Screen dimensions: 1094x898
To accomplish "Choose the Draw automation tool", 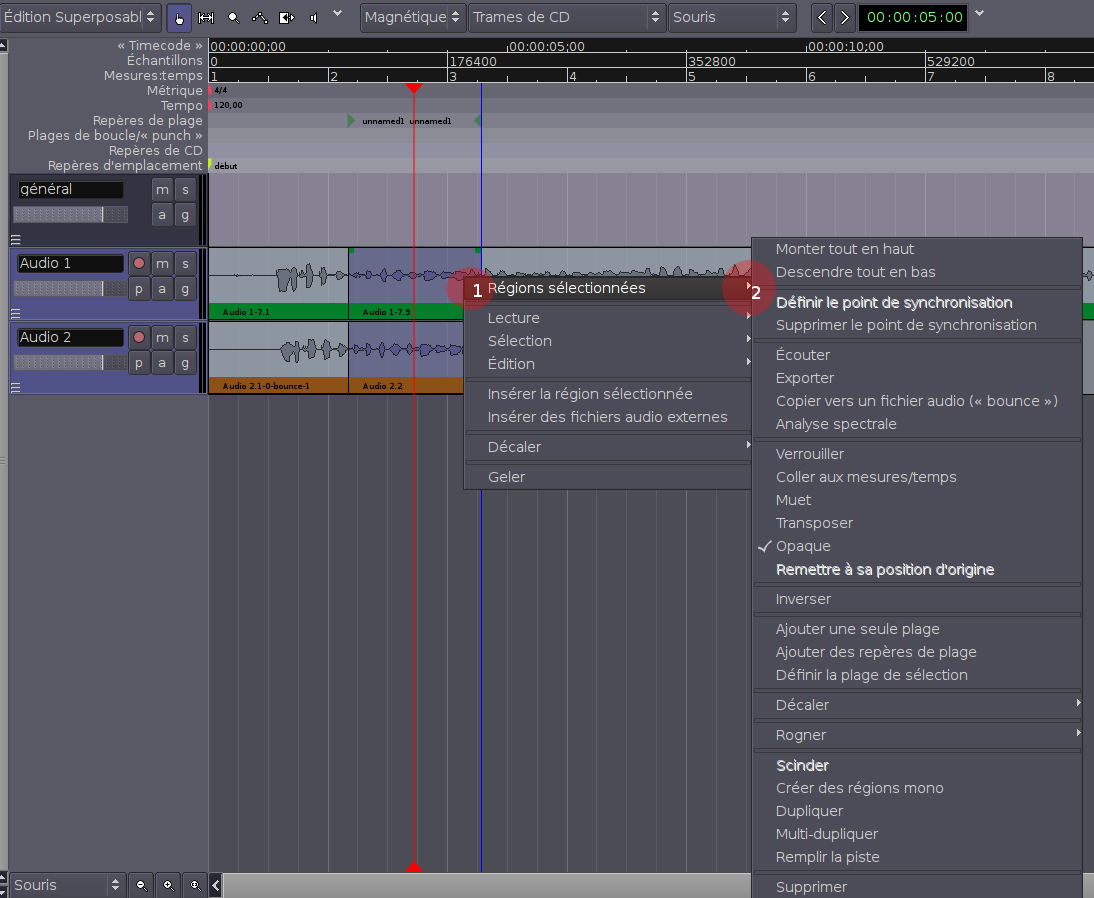I will point(258,17).
